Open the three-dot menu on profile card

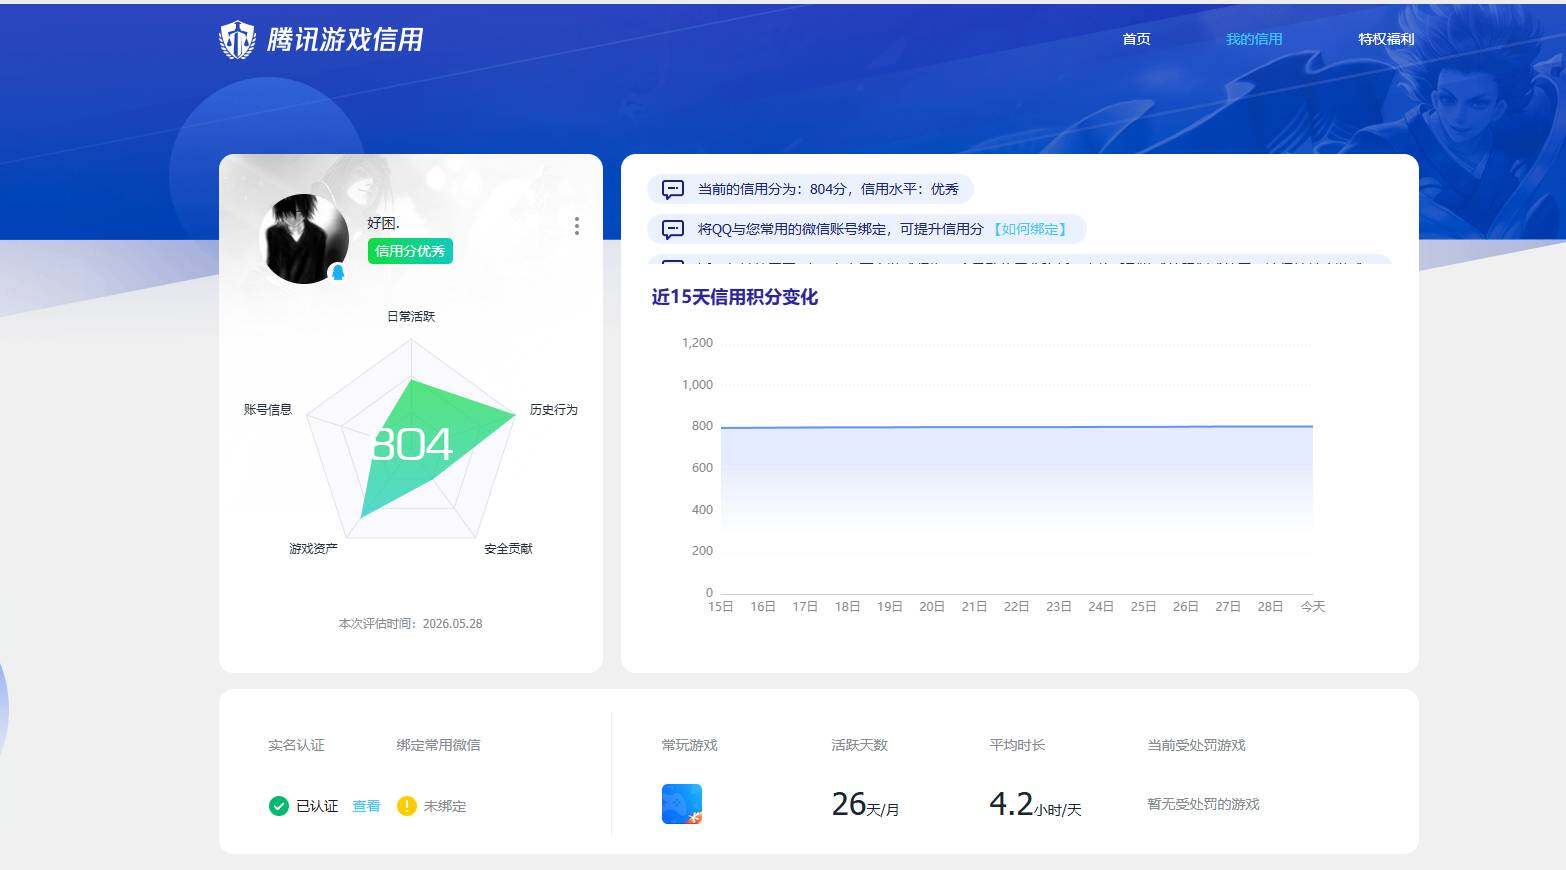[577, 226]
